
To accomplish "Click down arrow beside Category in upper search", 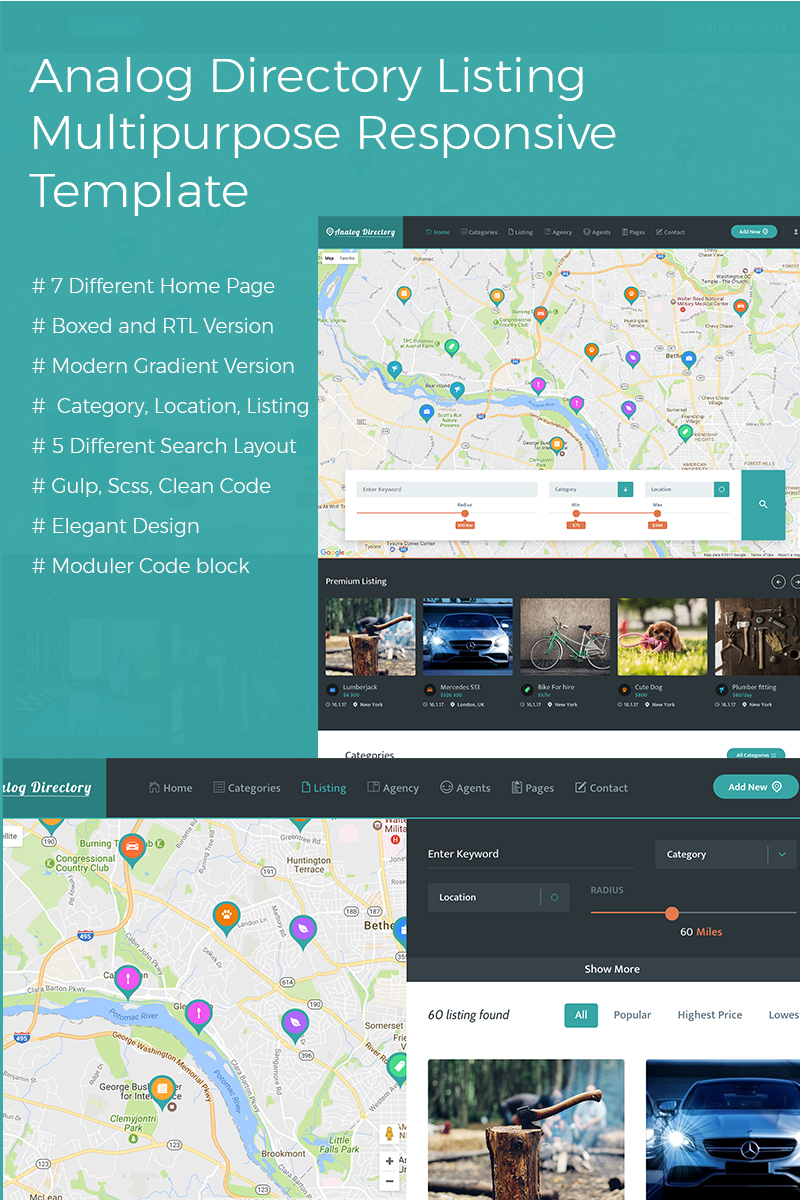I will 626,489.
